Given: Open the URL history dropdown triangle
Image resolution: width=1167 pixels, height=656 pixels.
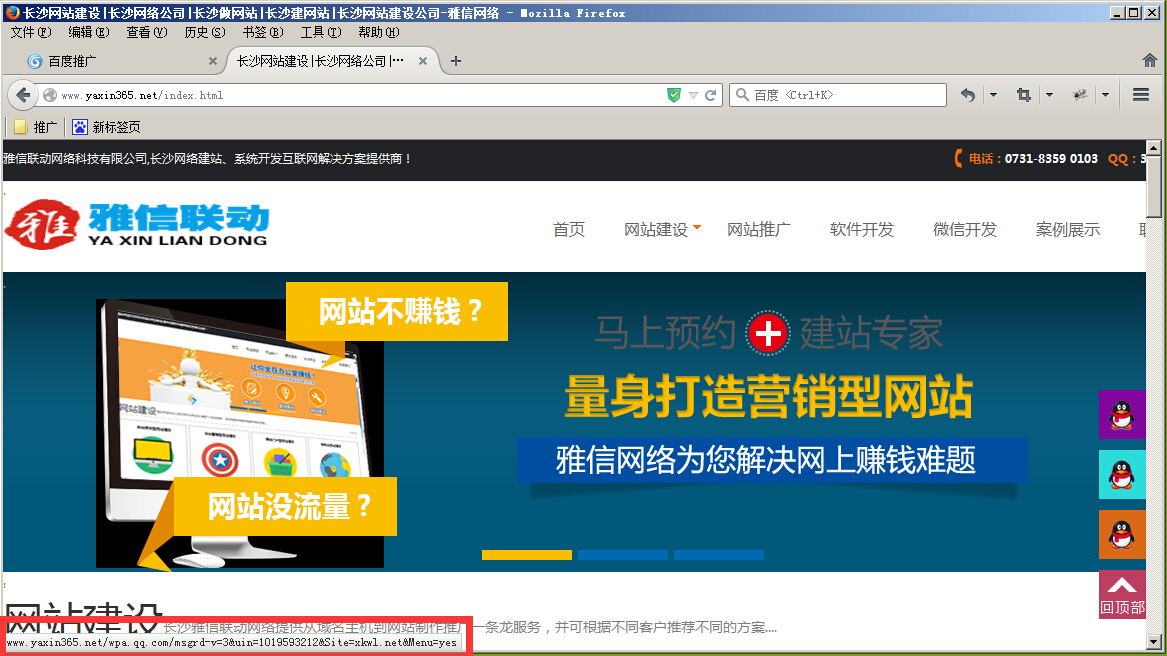Looking at the screenshot, I should point(693,96).
